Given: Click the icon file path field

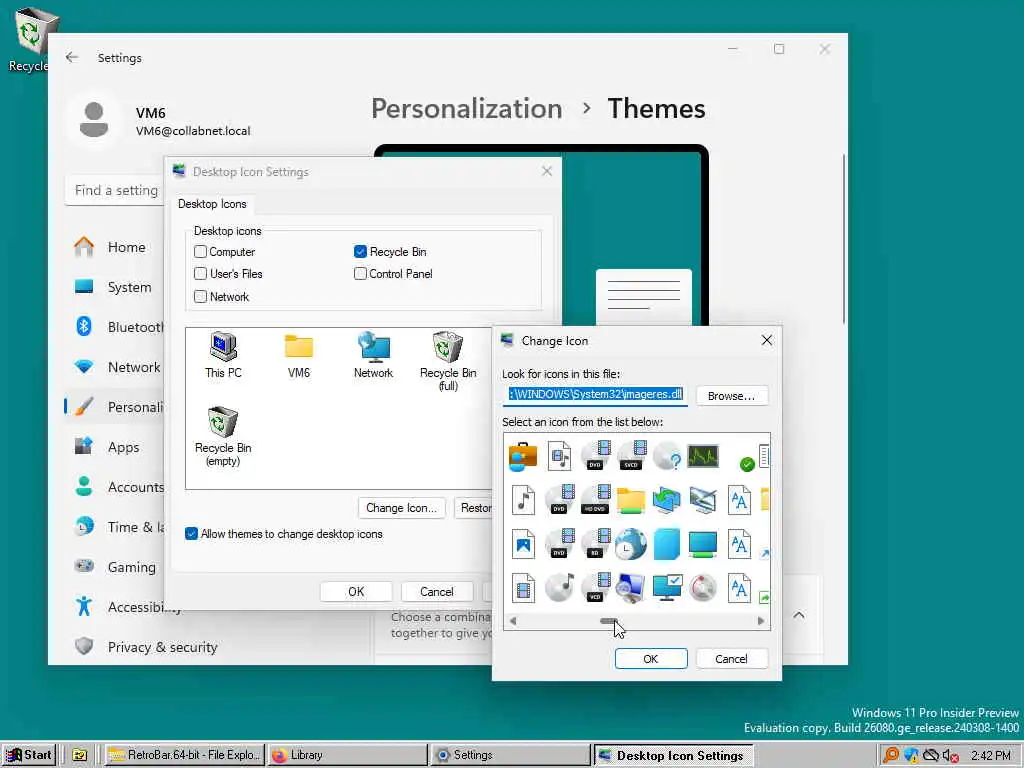Looking at the screenshot, I should (595, 394).
